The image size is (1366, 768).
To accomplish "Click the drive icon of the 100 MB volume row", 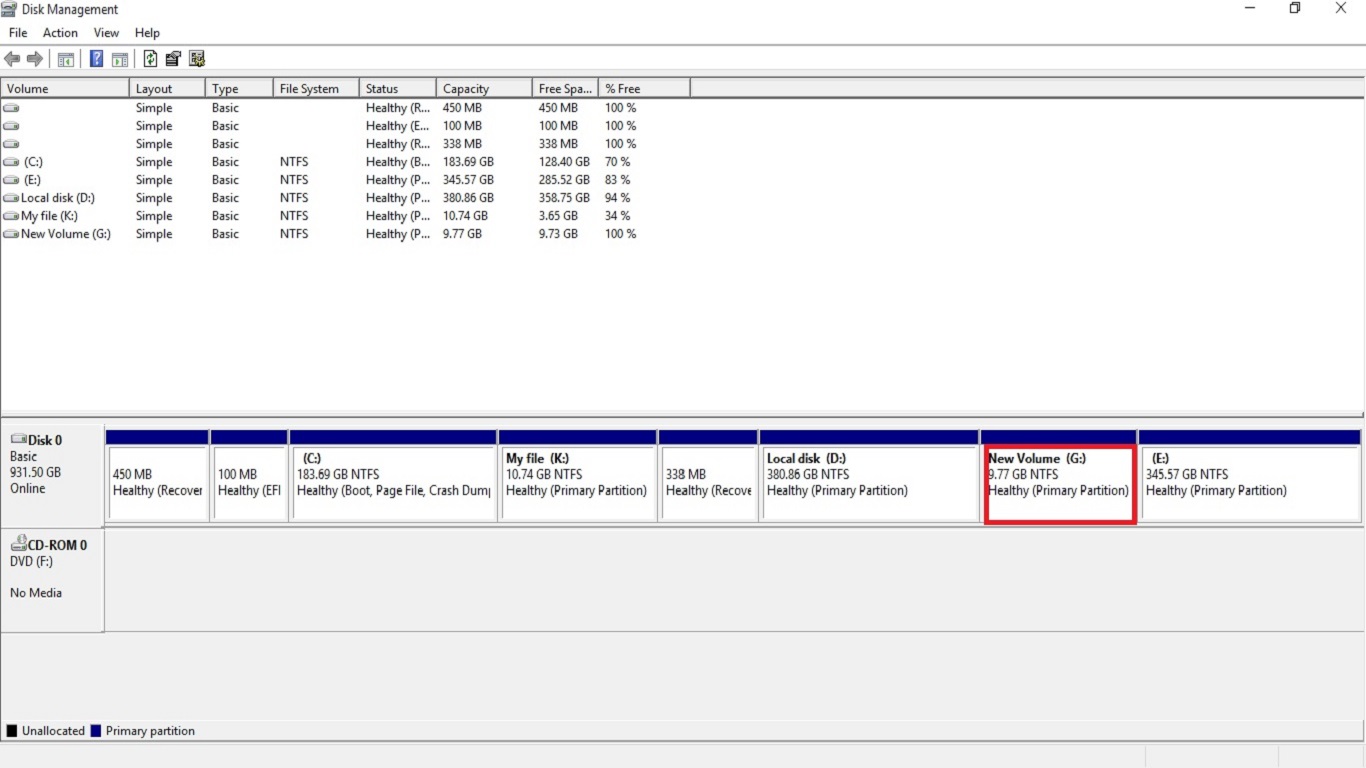I will [11, 126].
